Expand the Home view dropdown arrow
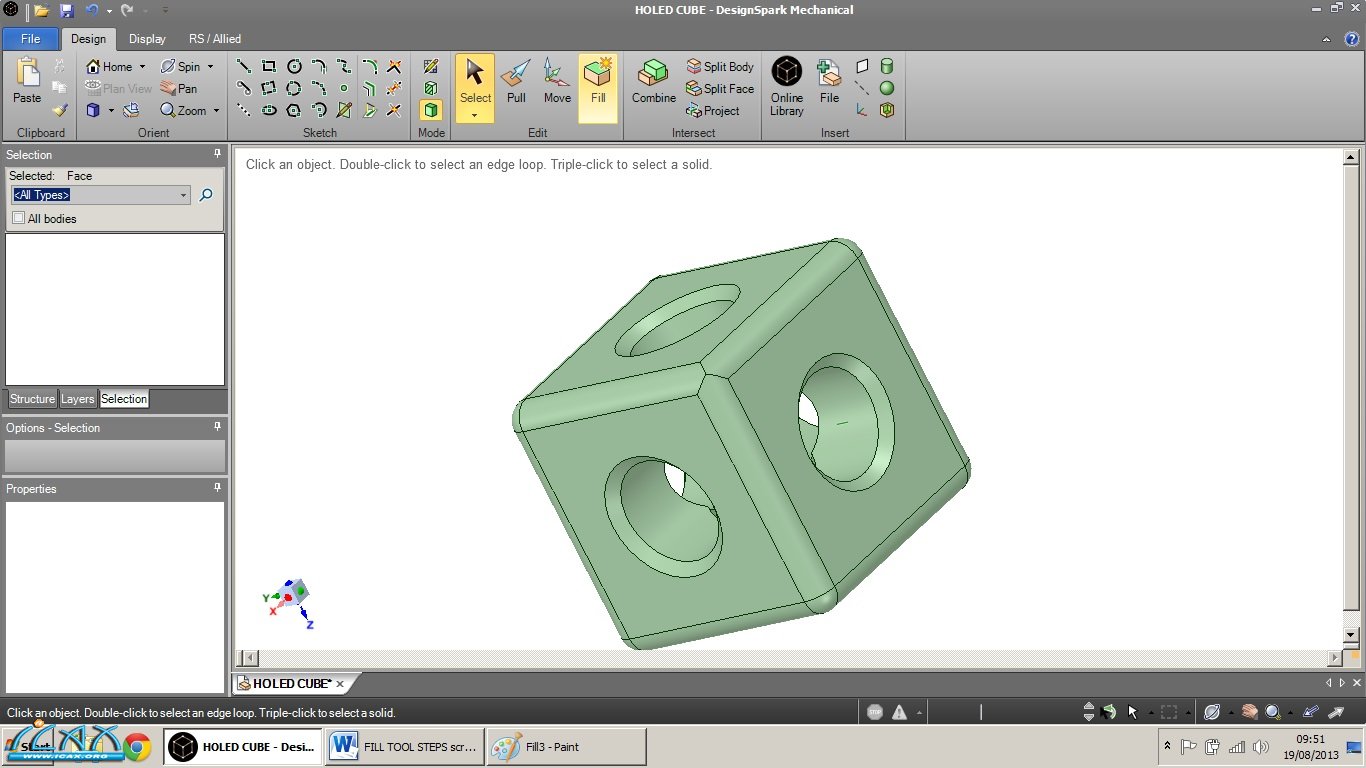Screen dimensions: 1366x768 (x=142, y=67)
